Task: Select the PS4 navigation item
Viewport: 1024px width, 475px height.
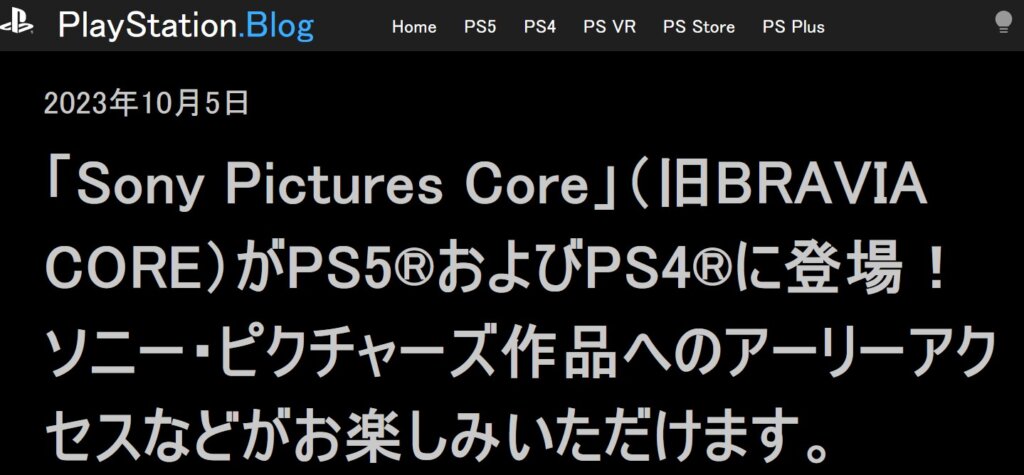Action: point(540,27)
